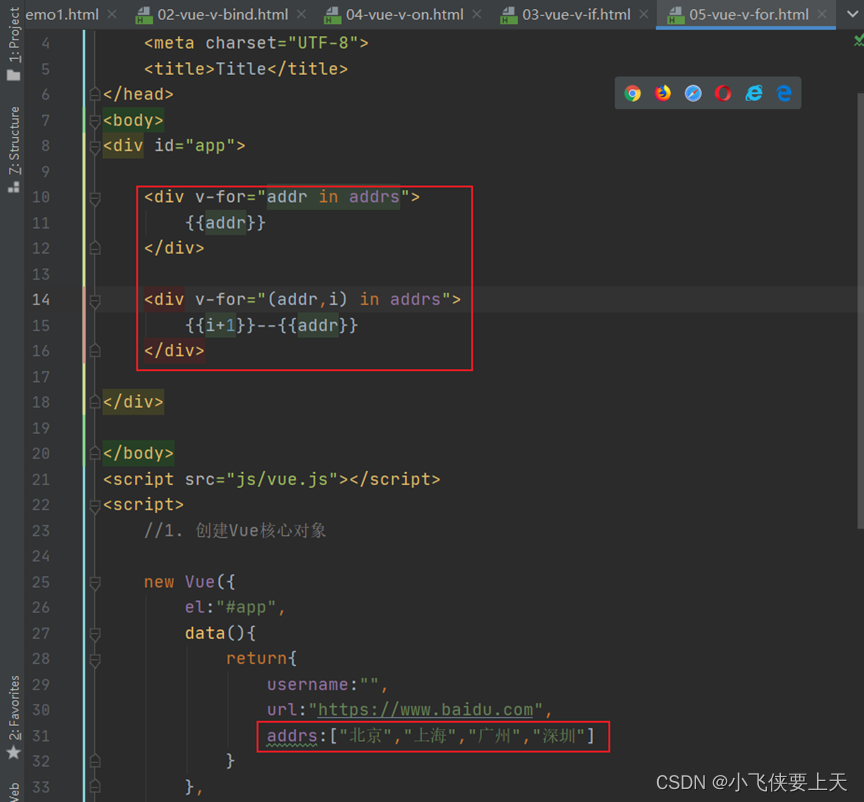
Task: Close the emo1.html tab
Action: pos(112,15)
